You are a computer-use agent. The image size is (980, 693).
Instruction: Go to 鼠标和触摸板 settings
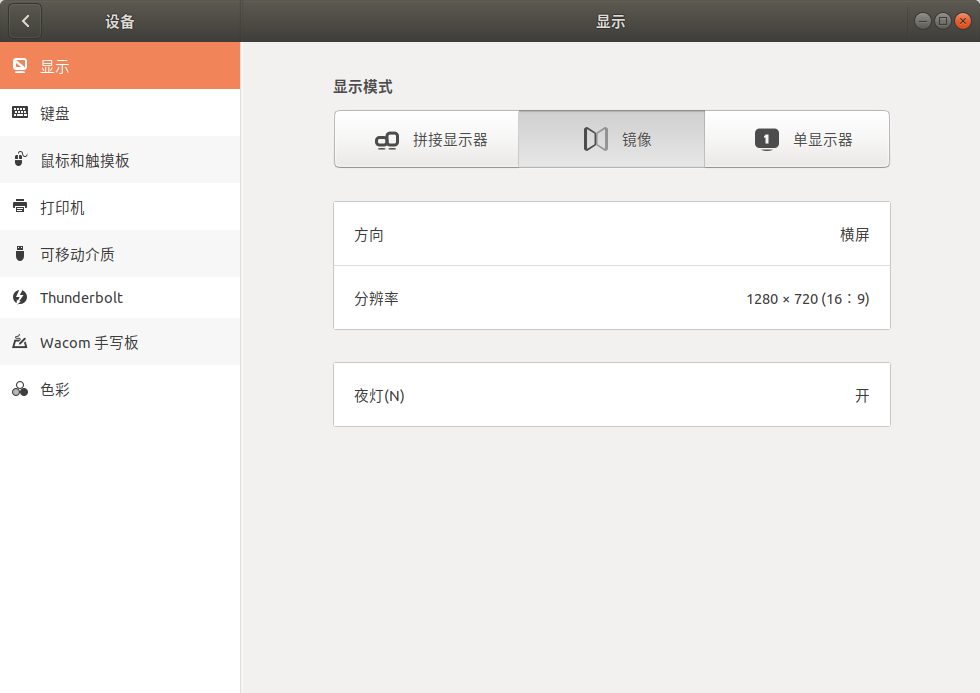point(120,159)
